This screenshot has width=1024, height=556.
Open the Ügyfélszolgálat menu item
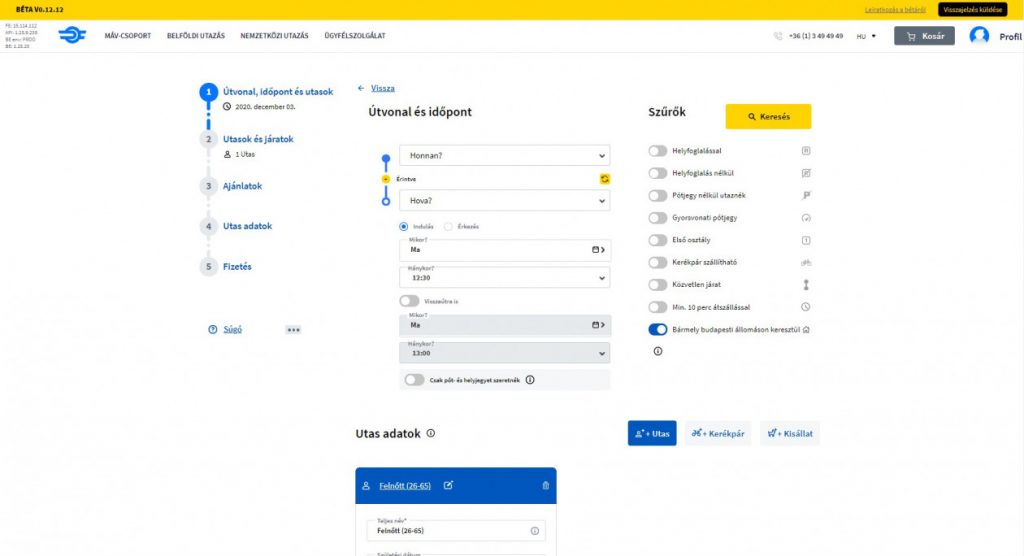point(355,36)
